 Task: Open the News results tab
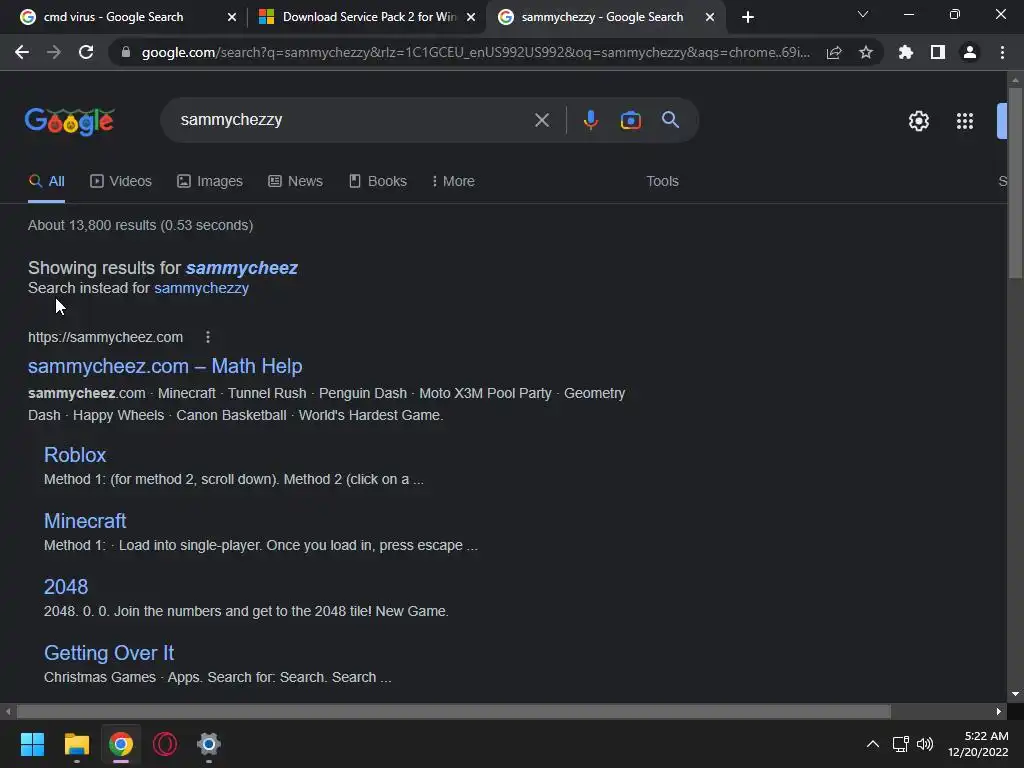click(295, 181)
